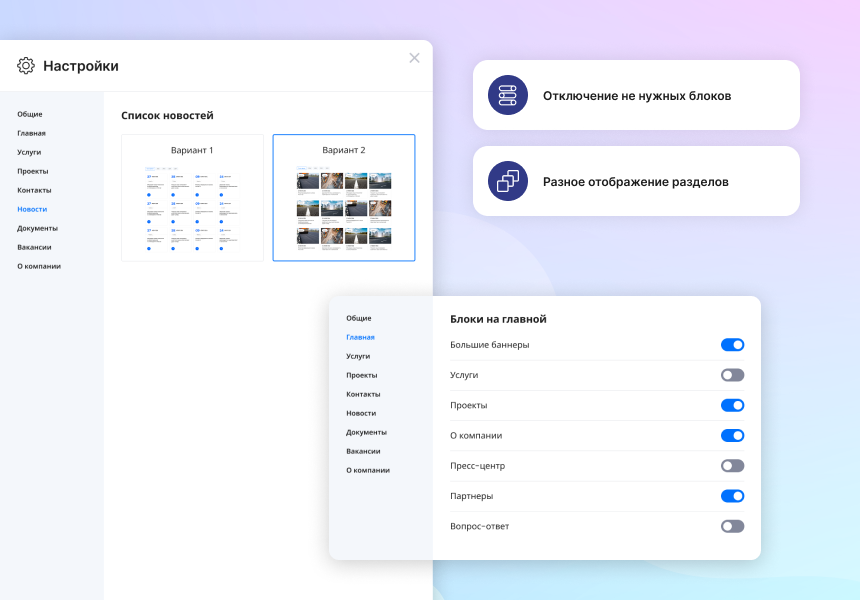Click the Отключение не нужных блоков card

click(636, 95)
